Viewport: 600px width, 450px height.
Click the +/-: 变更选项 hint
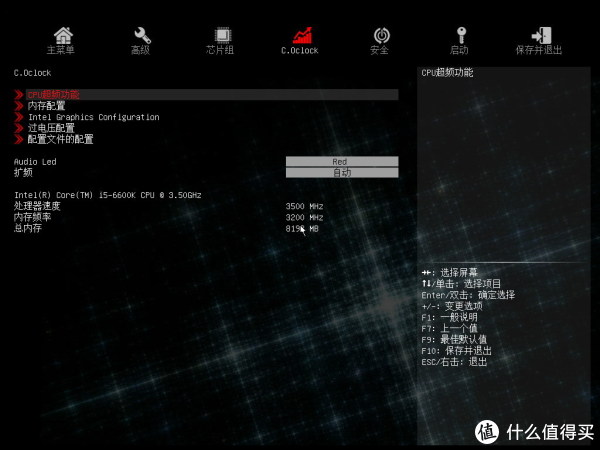pyautogui.click(x=452, y=306)
